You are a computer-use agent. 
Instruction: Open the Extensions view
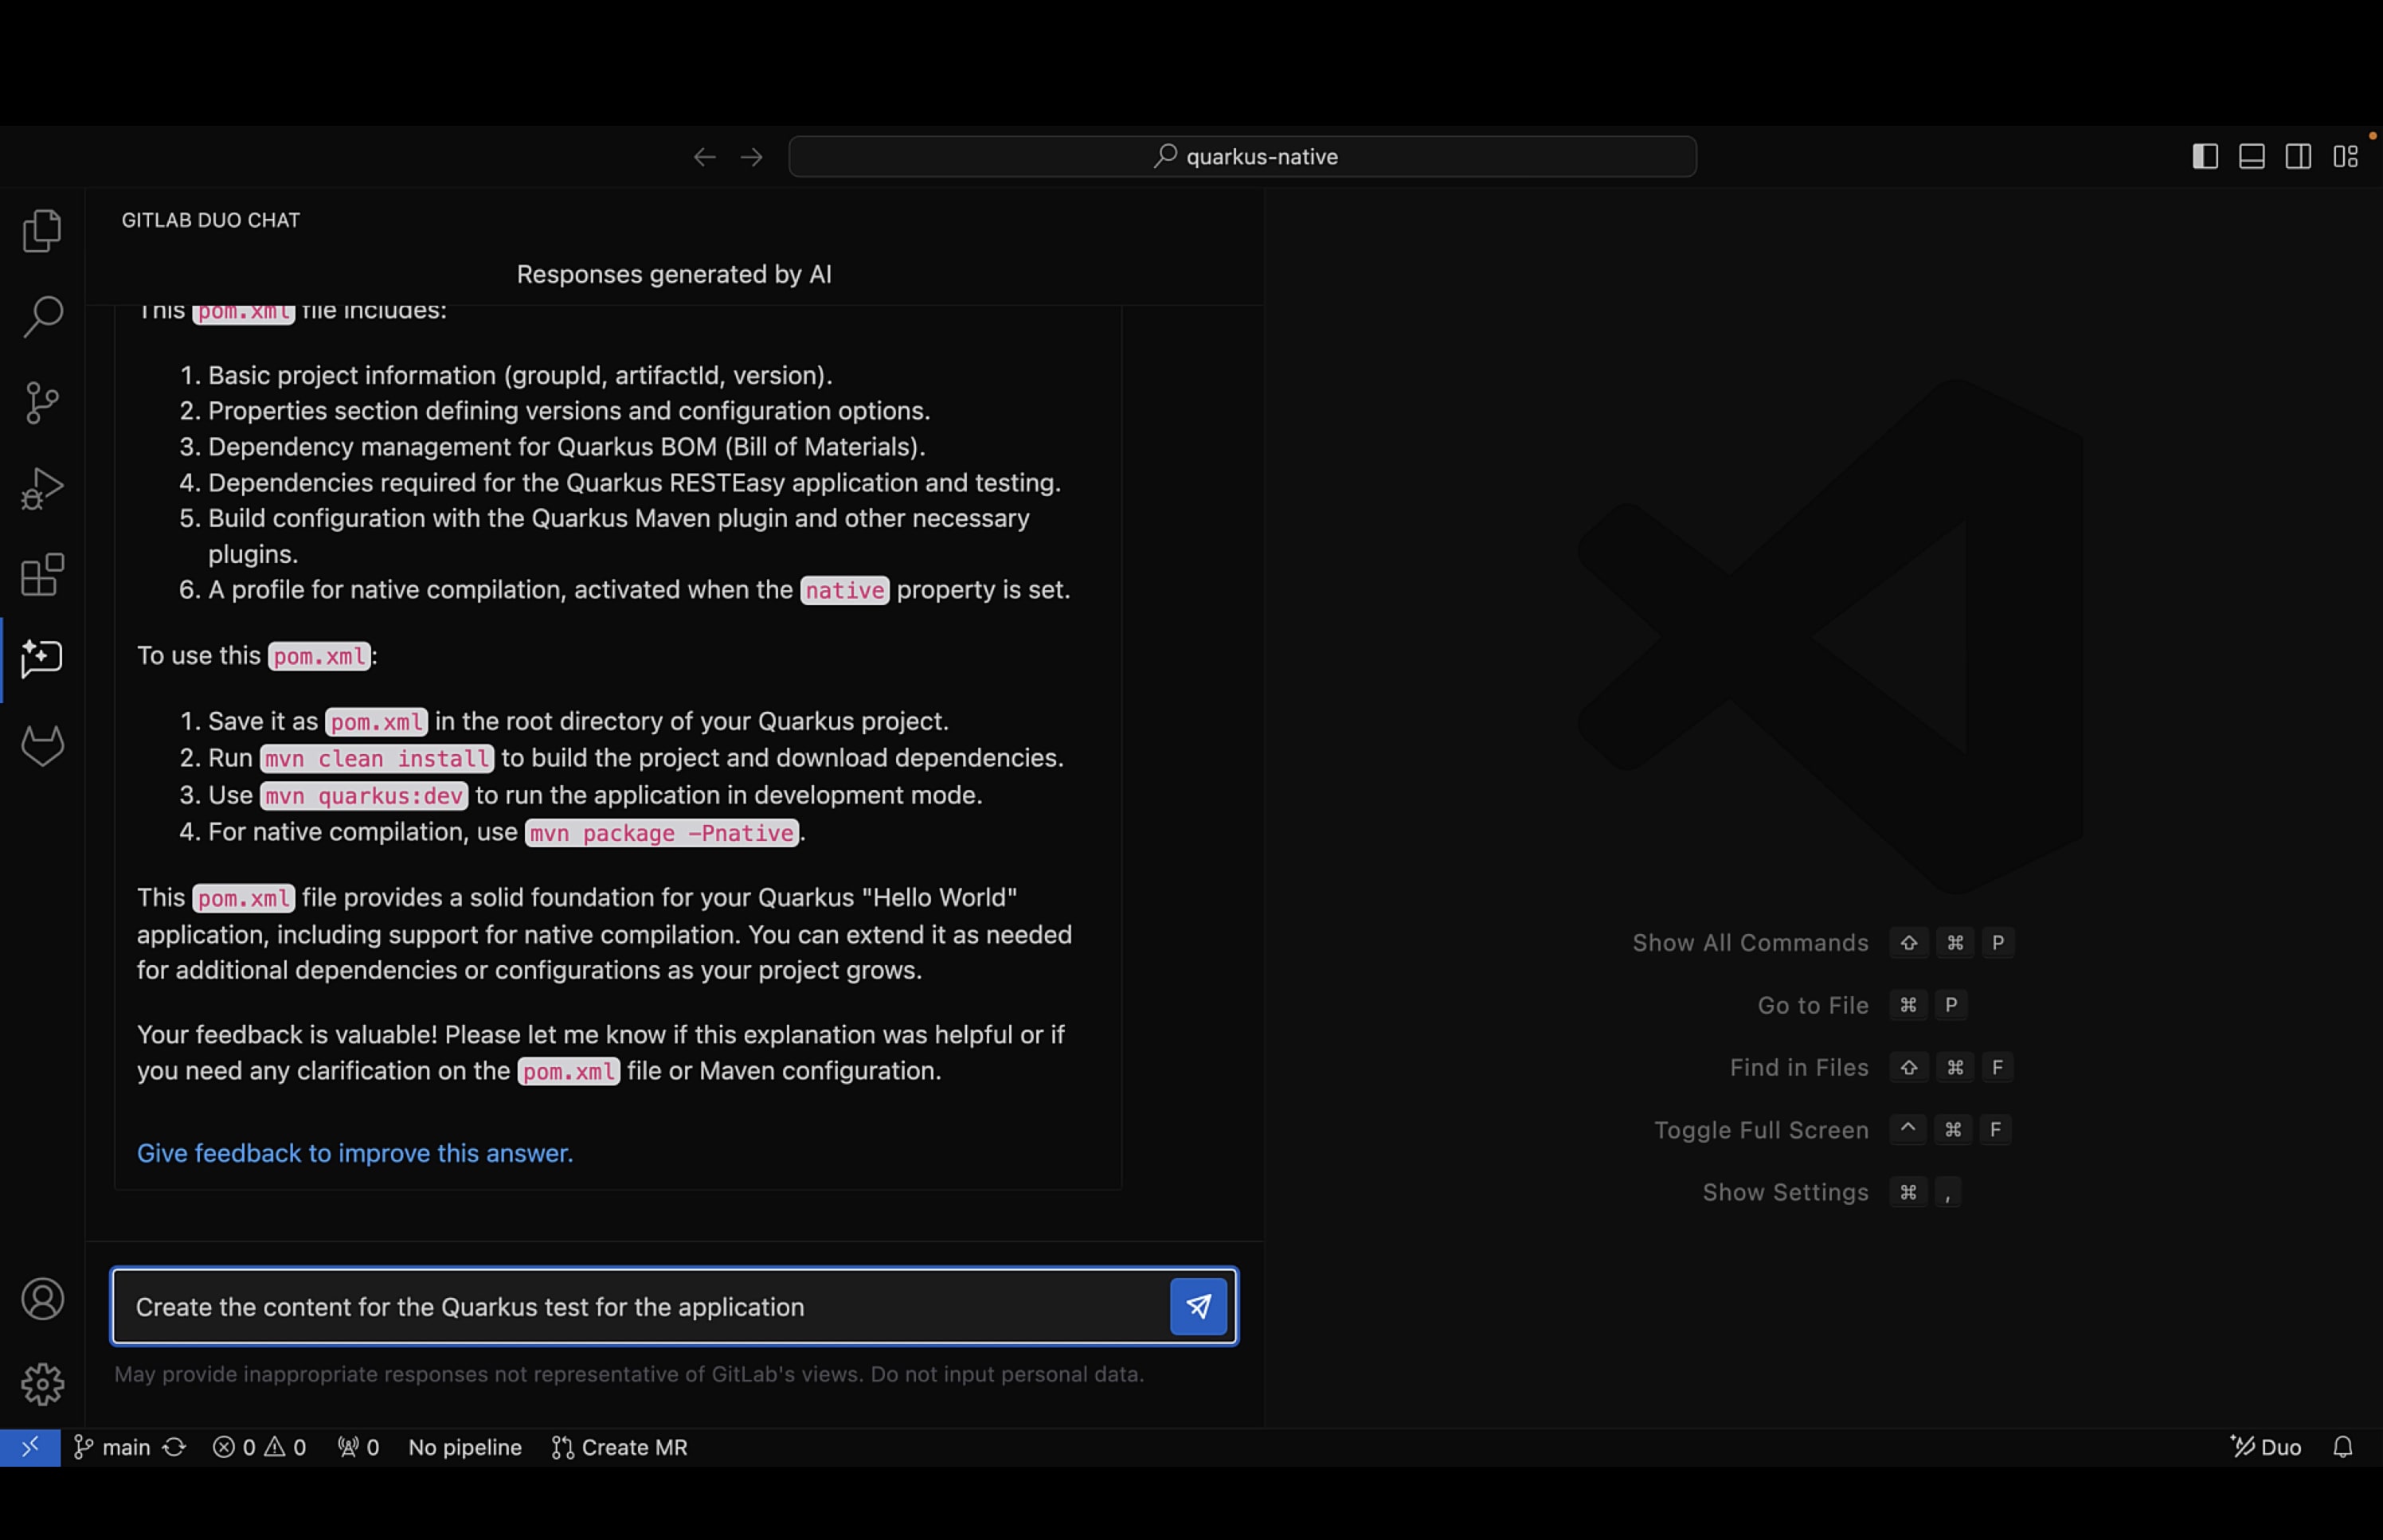click(x=42, y=575)
